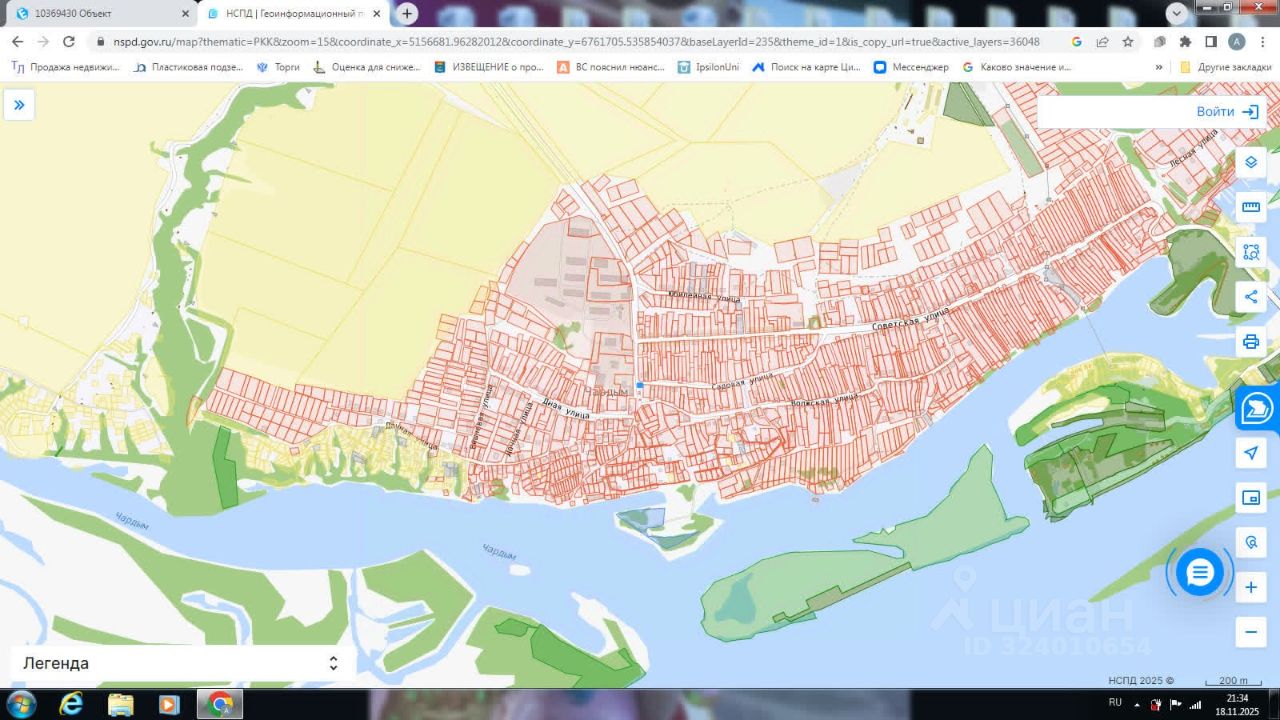Viewport: 1280px width, 720px height.
Task: Open the chat assistant bubble
Action: click(1199, 573)
